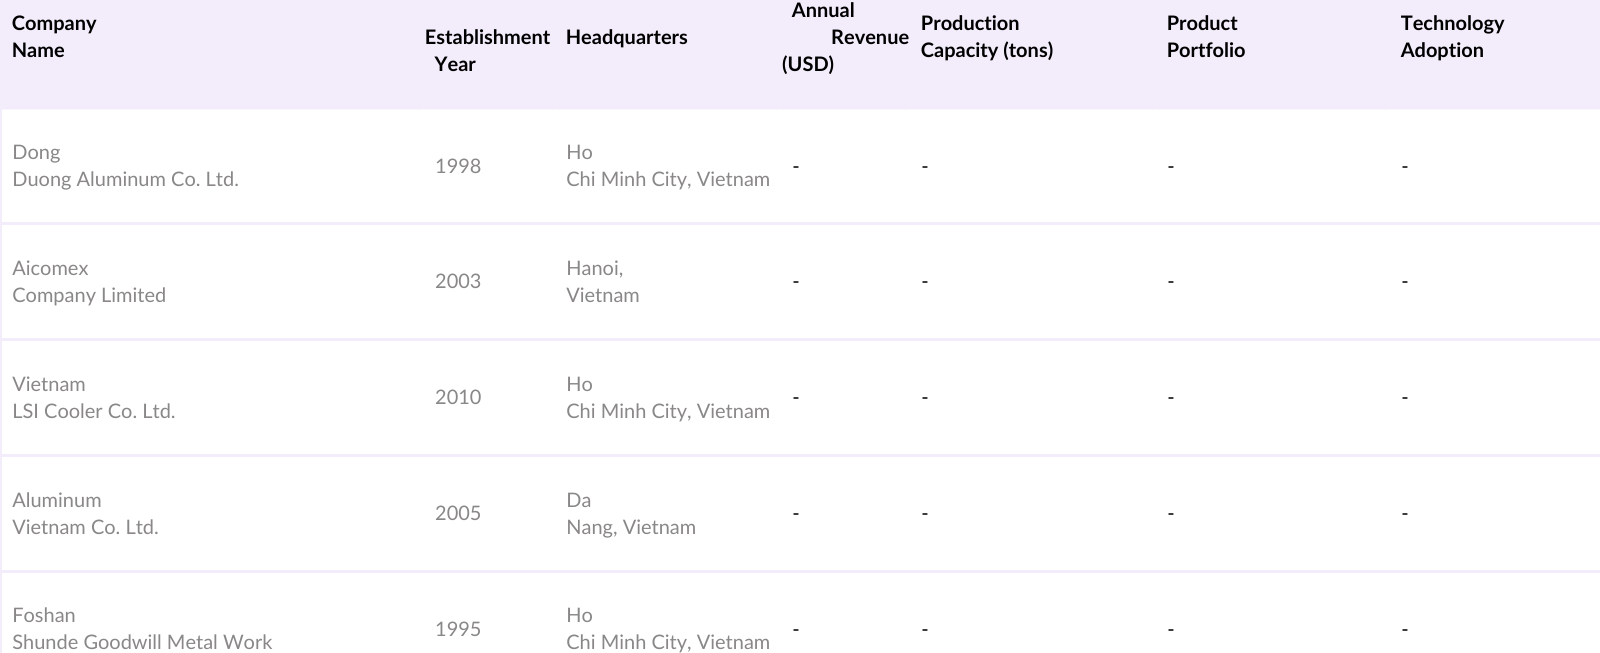1600x653 pixels.
Task: Click the Annual Revenue (USD) header
Action: click(844, 37)
